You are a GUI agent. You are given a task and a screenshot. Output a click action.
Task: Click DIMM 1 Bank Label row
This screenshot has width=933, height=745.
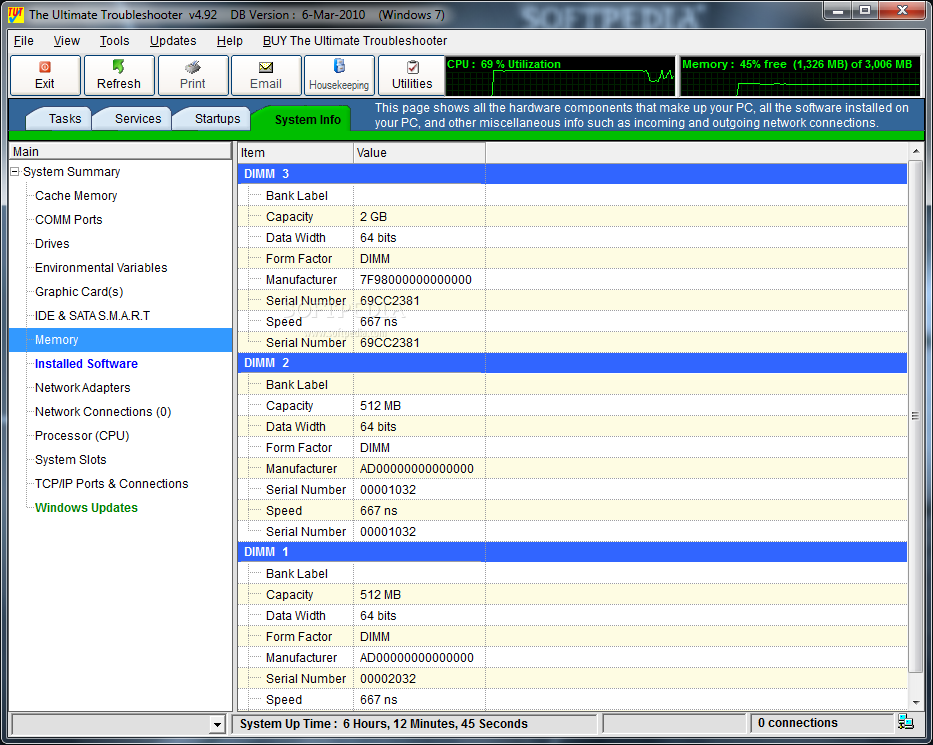click(572, 574)
